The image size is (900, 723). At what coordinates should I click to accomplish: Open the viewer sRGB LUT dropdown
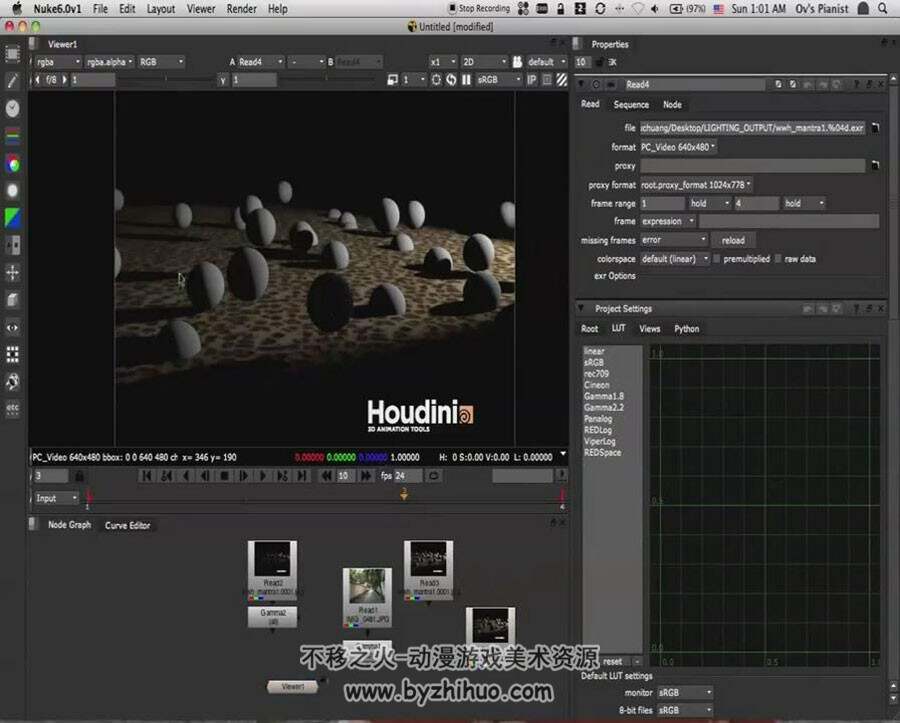[499, 80]
